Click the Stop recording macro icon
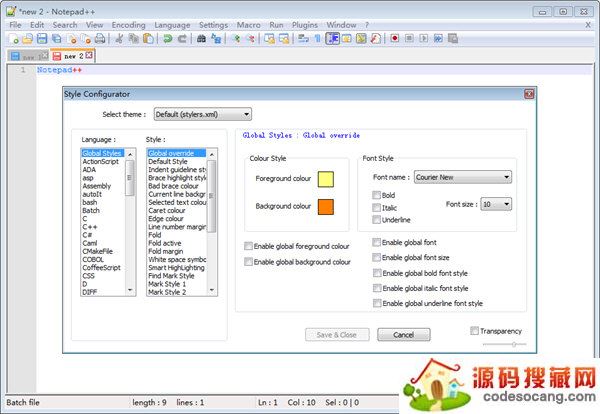 click(409, 39)
